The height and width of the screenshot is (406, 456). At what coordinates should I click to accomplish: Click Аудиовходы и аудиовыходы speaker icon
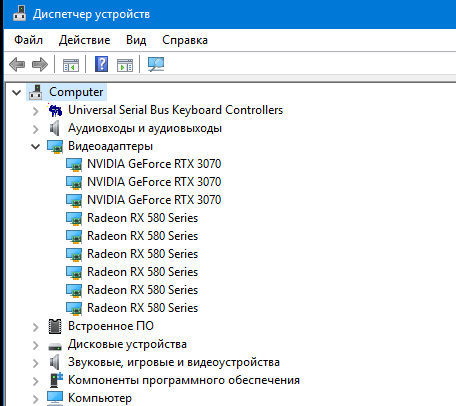coord(54,128)
